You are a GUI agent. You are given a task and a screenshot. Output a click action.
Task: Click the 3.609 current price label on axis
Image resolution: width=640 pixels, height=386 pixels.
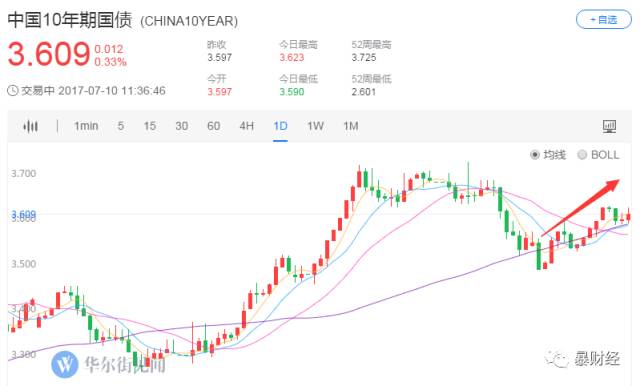point(24,214)
